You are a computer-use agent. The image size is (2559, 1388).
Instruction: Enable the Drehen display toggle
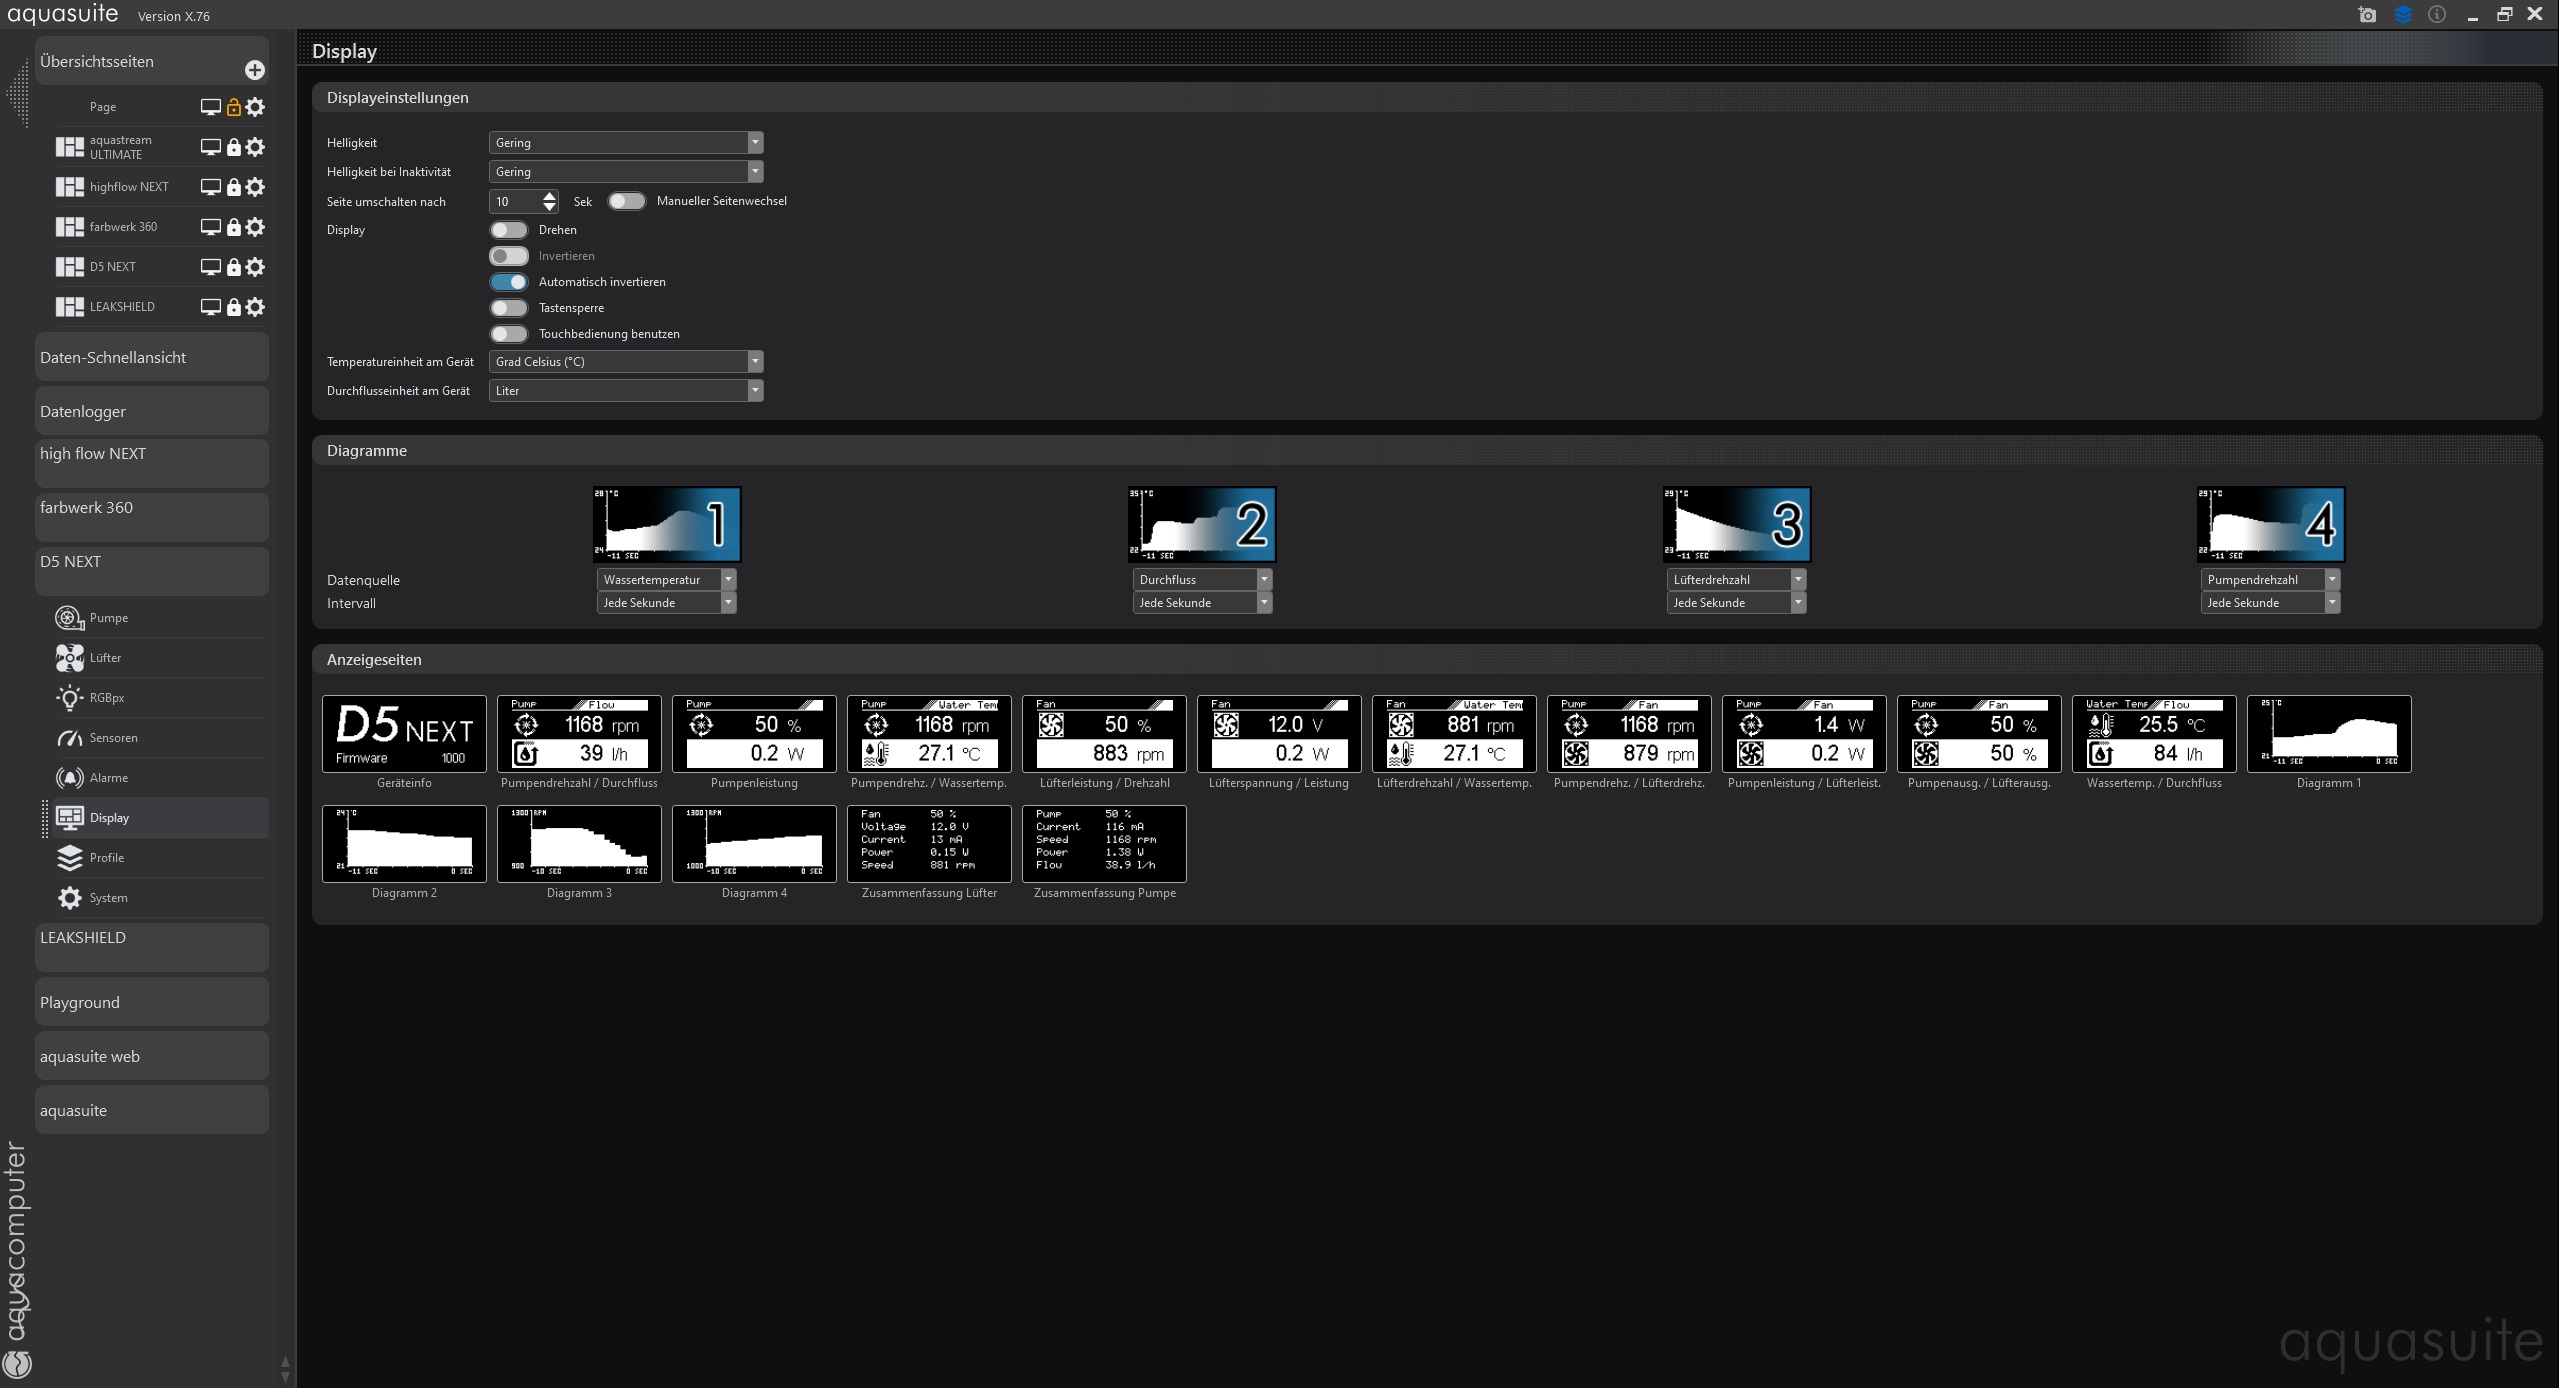[x=508, y=230]
